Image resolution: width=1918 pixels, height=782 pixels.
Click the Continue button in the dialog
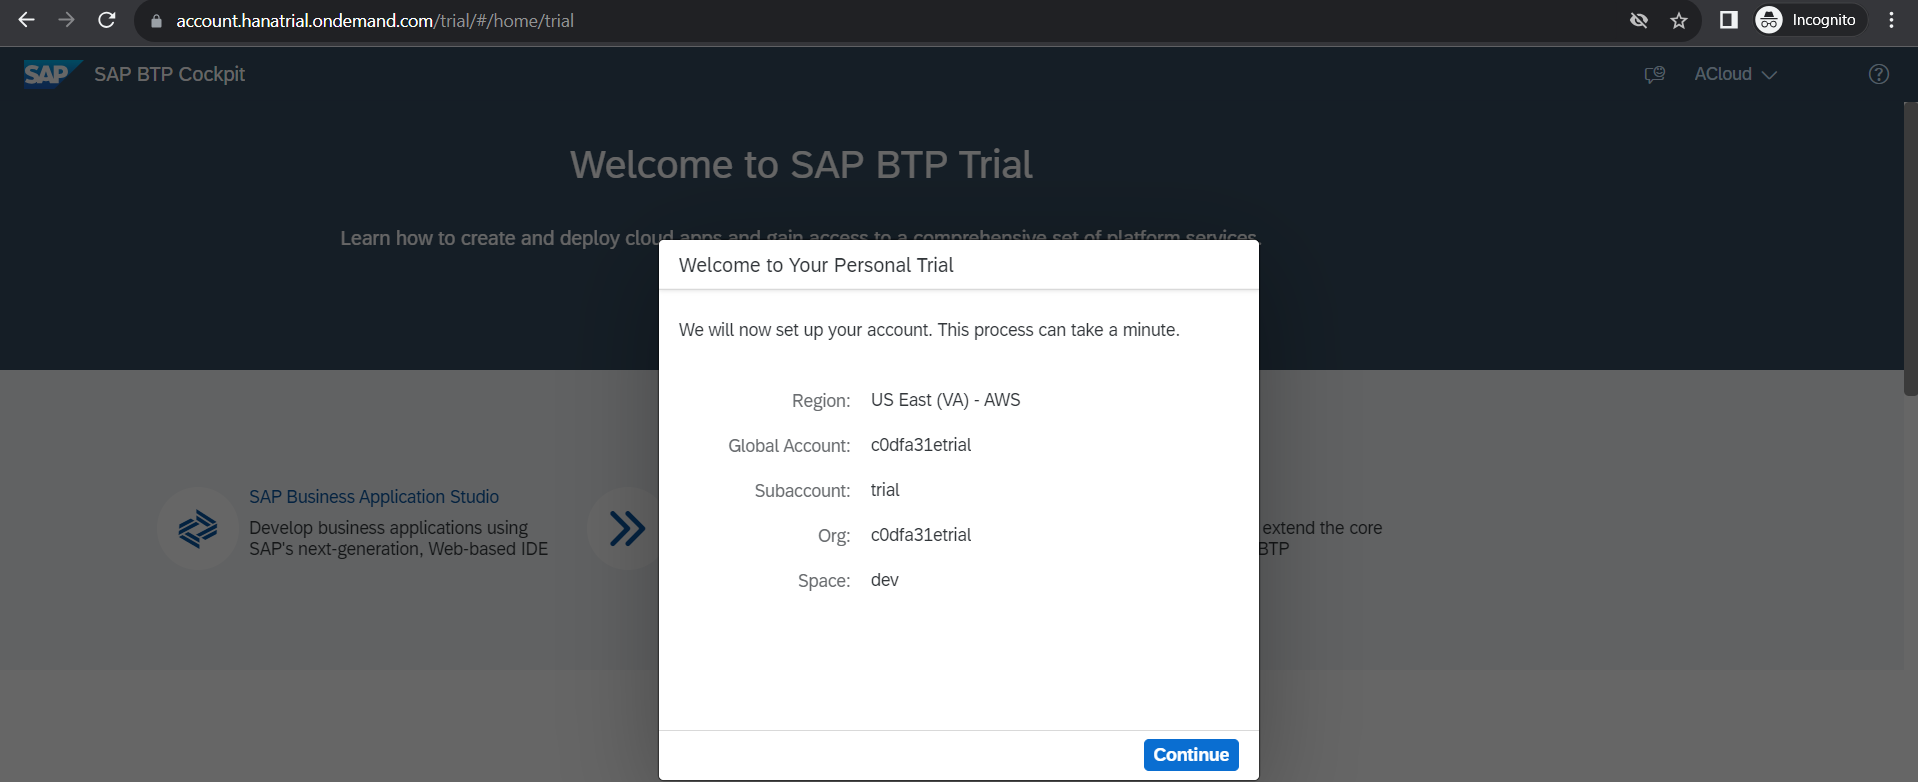[1190, 755]
